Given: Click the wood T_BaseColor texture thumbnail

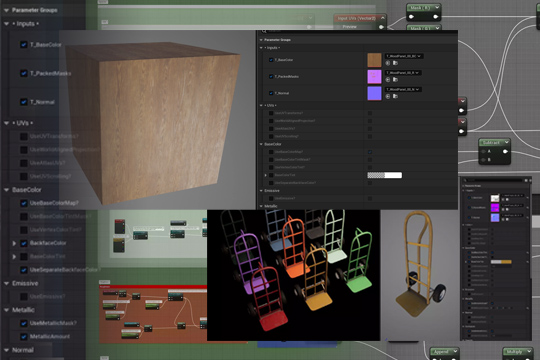Looking at the screenshot, I should [374, 60].
